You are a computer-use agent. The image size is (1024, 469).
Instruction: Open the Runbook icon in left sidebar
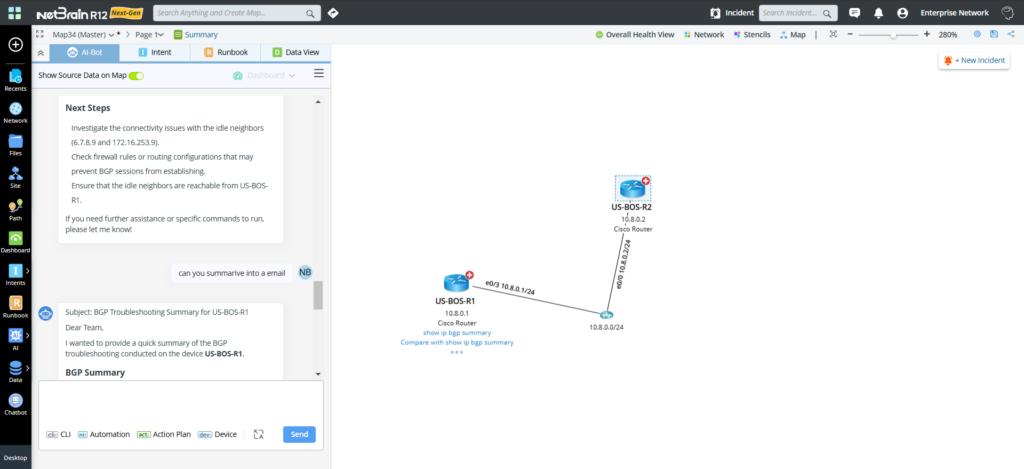click(x=15, y=306)
